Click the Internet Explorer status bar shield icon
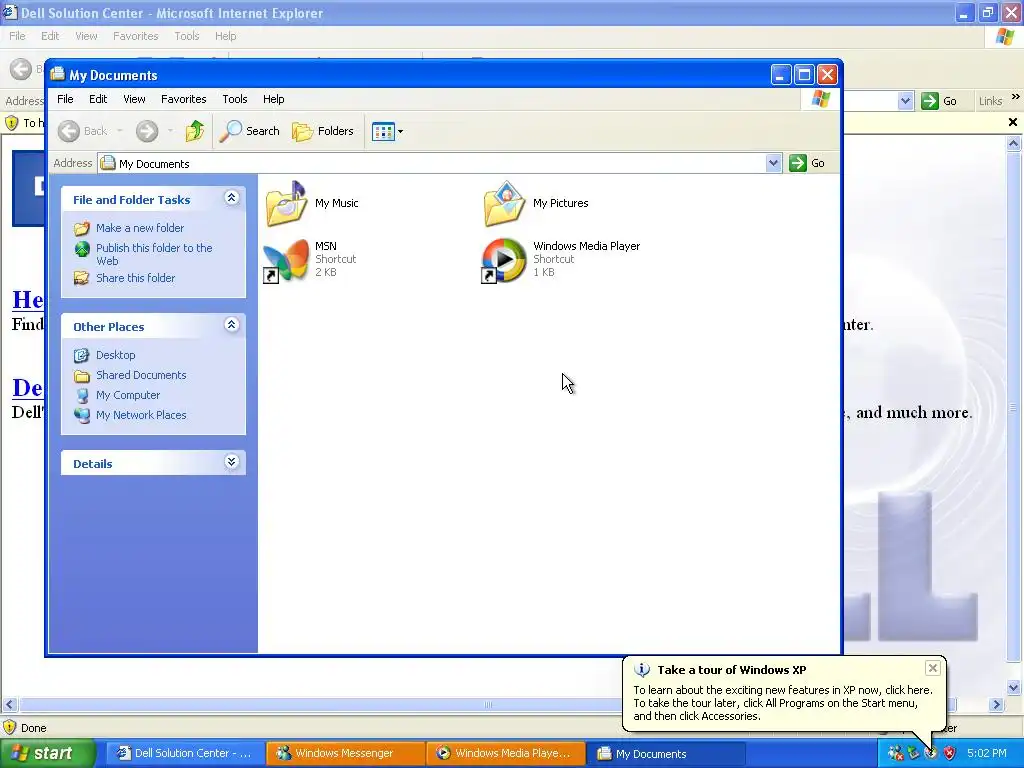 pos(10,728)
